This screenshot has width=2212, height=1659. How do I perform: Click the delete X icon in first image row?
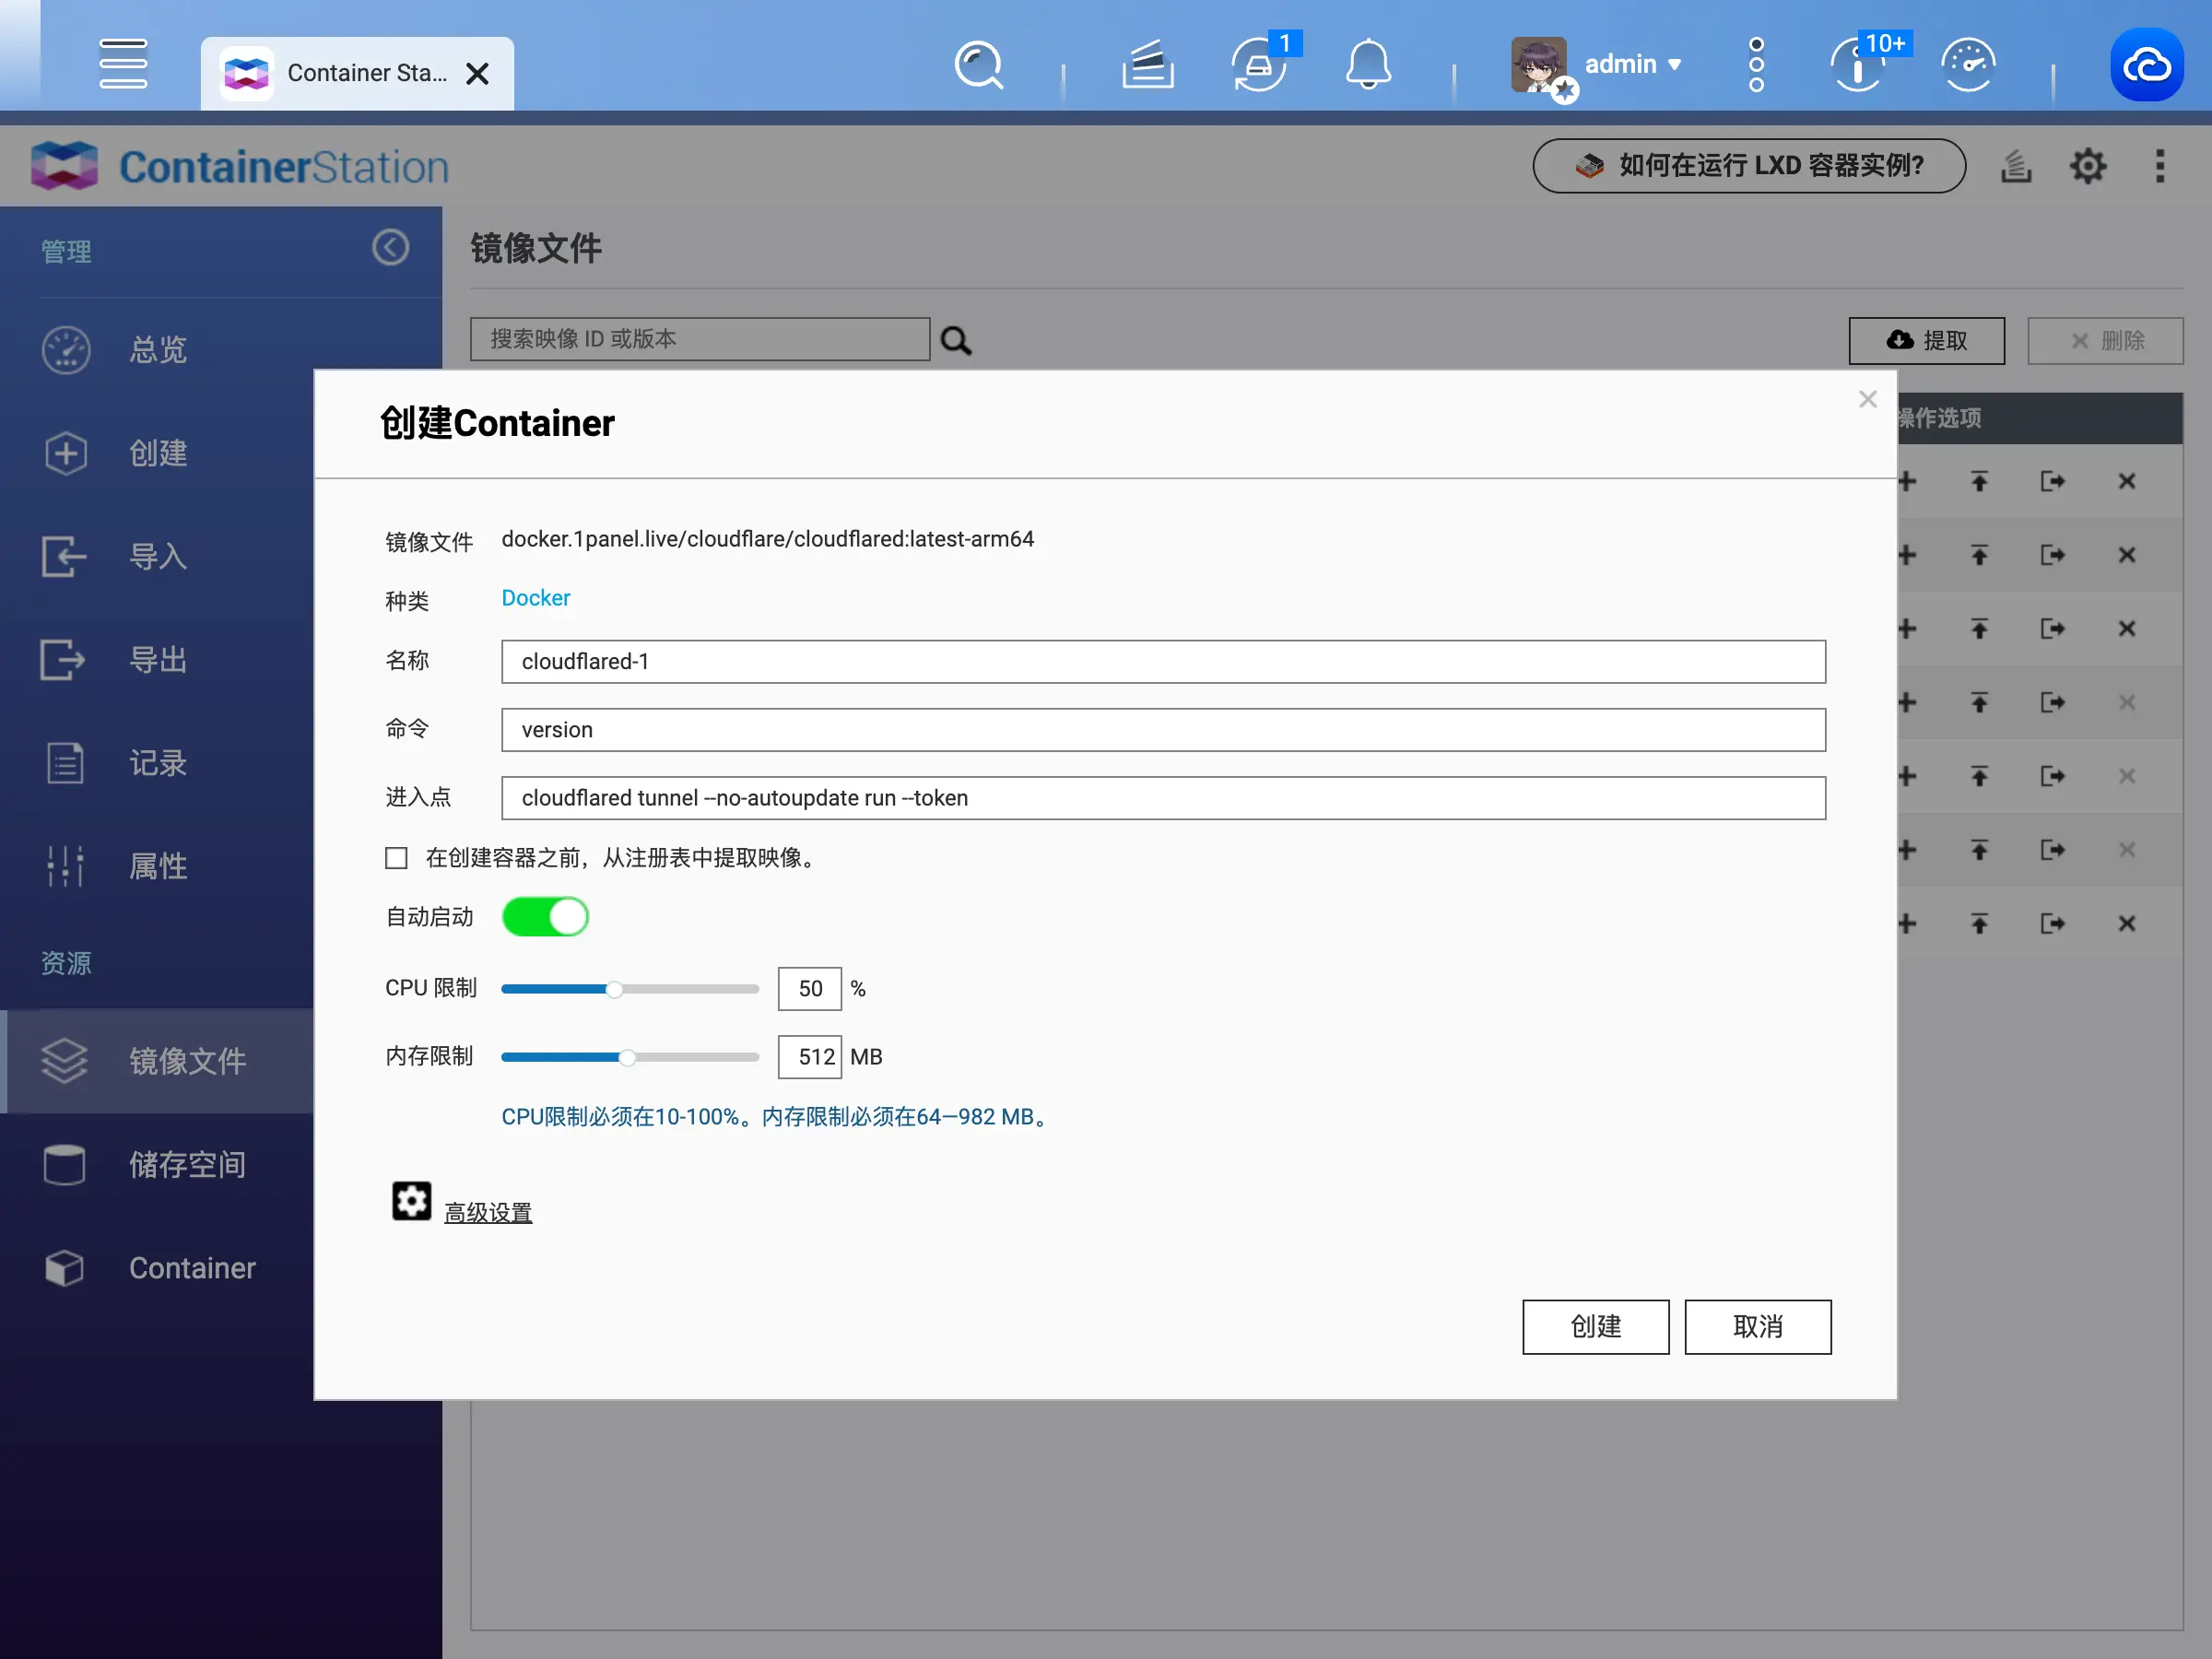(x=2127, y=482)
